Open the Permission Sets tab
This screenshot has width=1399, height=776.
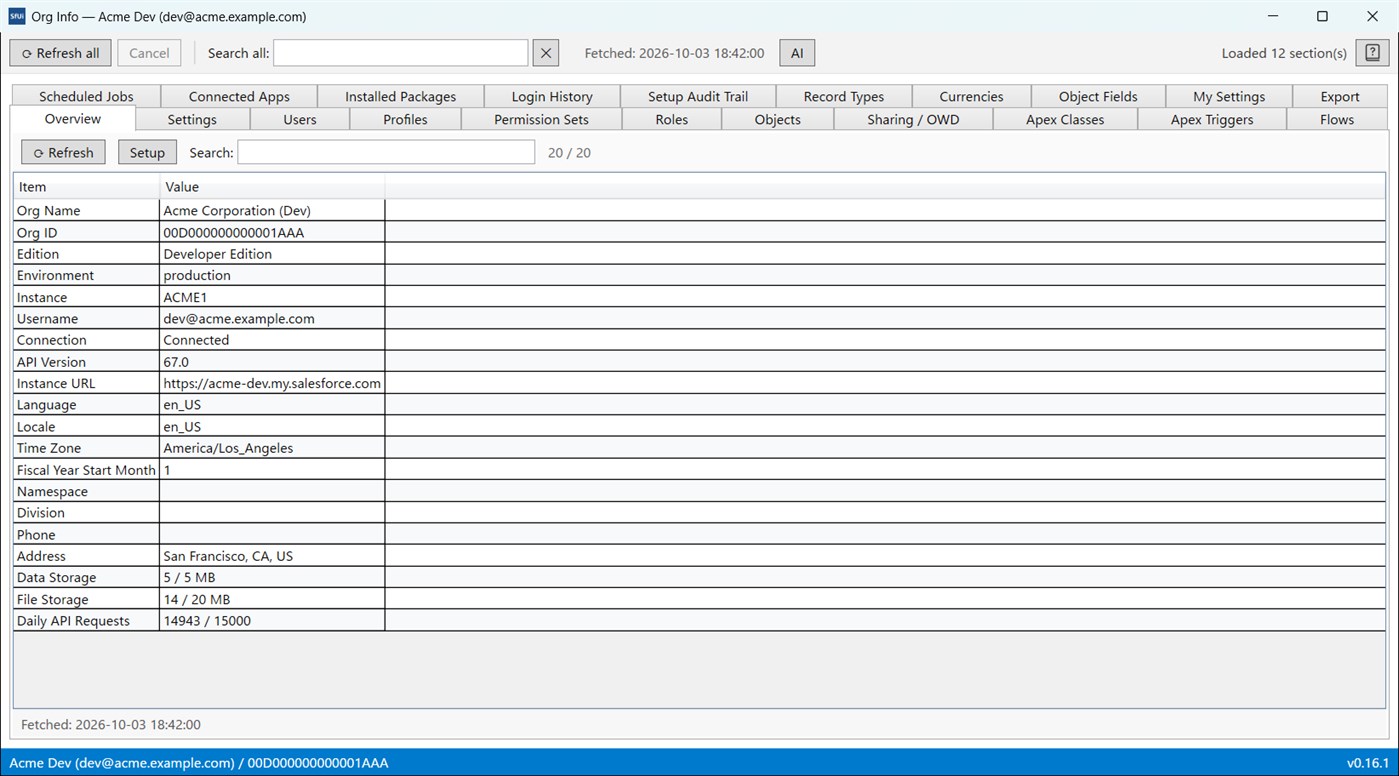pos(541,119)
